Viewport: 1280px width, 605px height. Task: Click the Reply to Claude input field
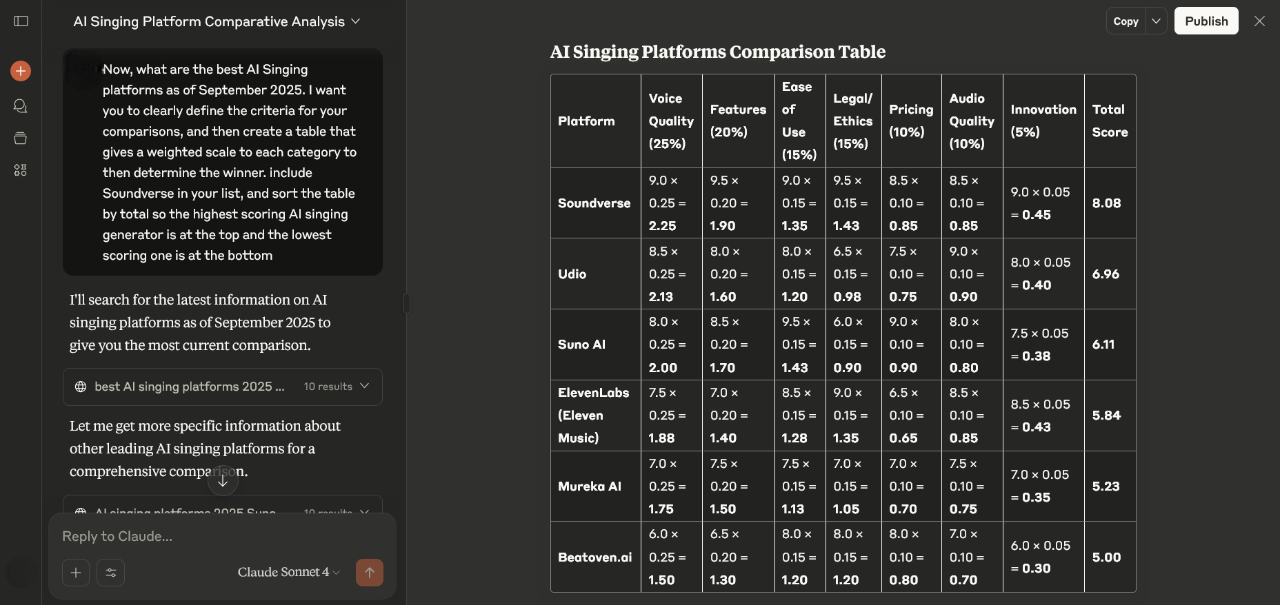(x=222, y=536)
